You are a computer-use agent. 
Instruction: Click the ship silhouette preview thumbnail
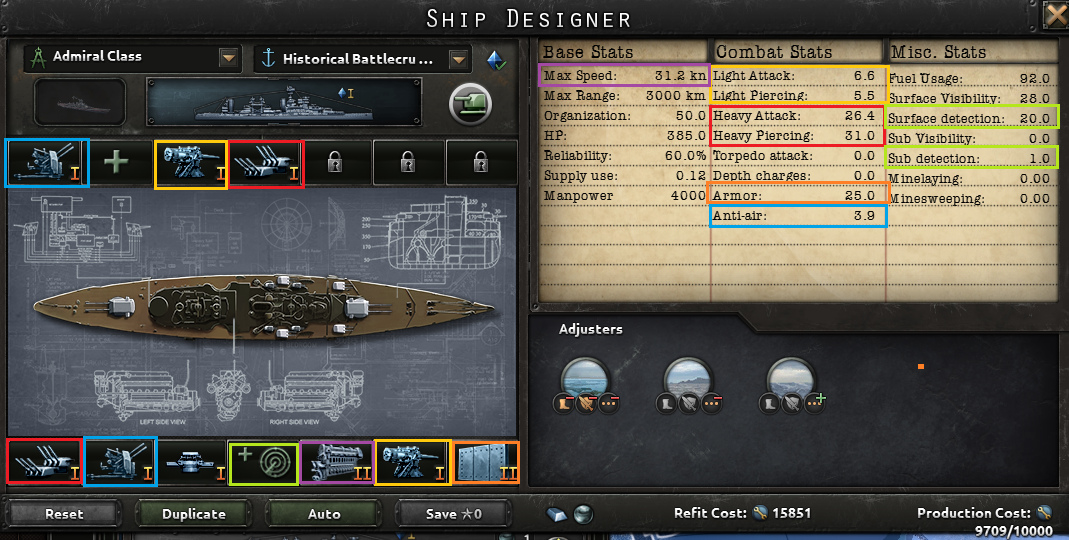[x=80, y=102]
